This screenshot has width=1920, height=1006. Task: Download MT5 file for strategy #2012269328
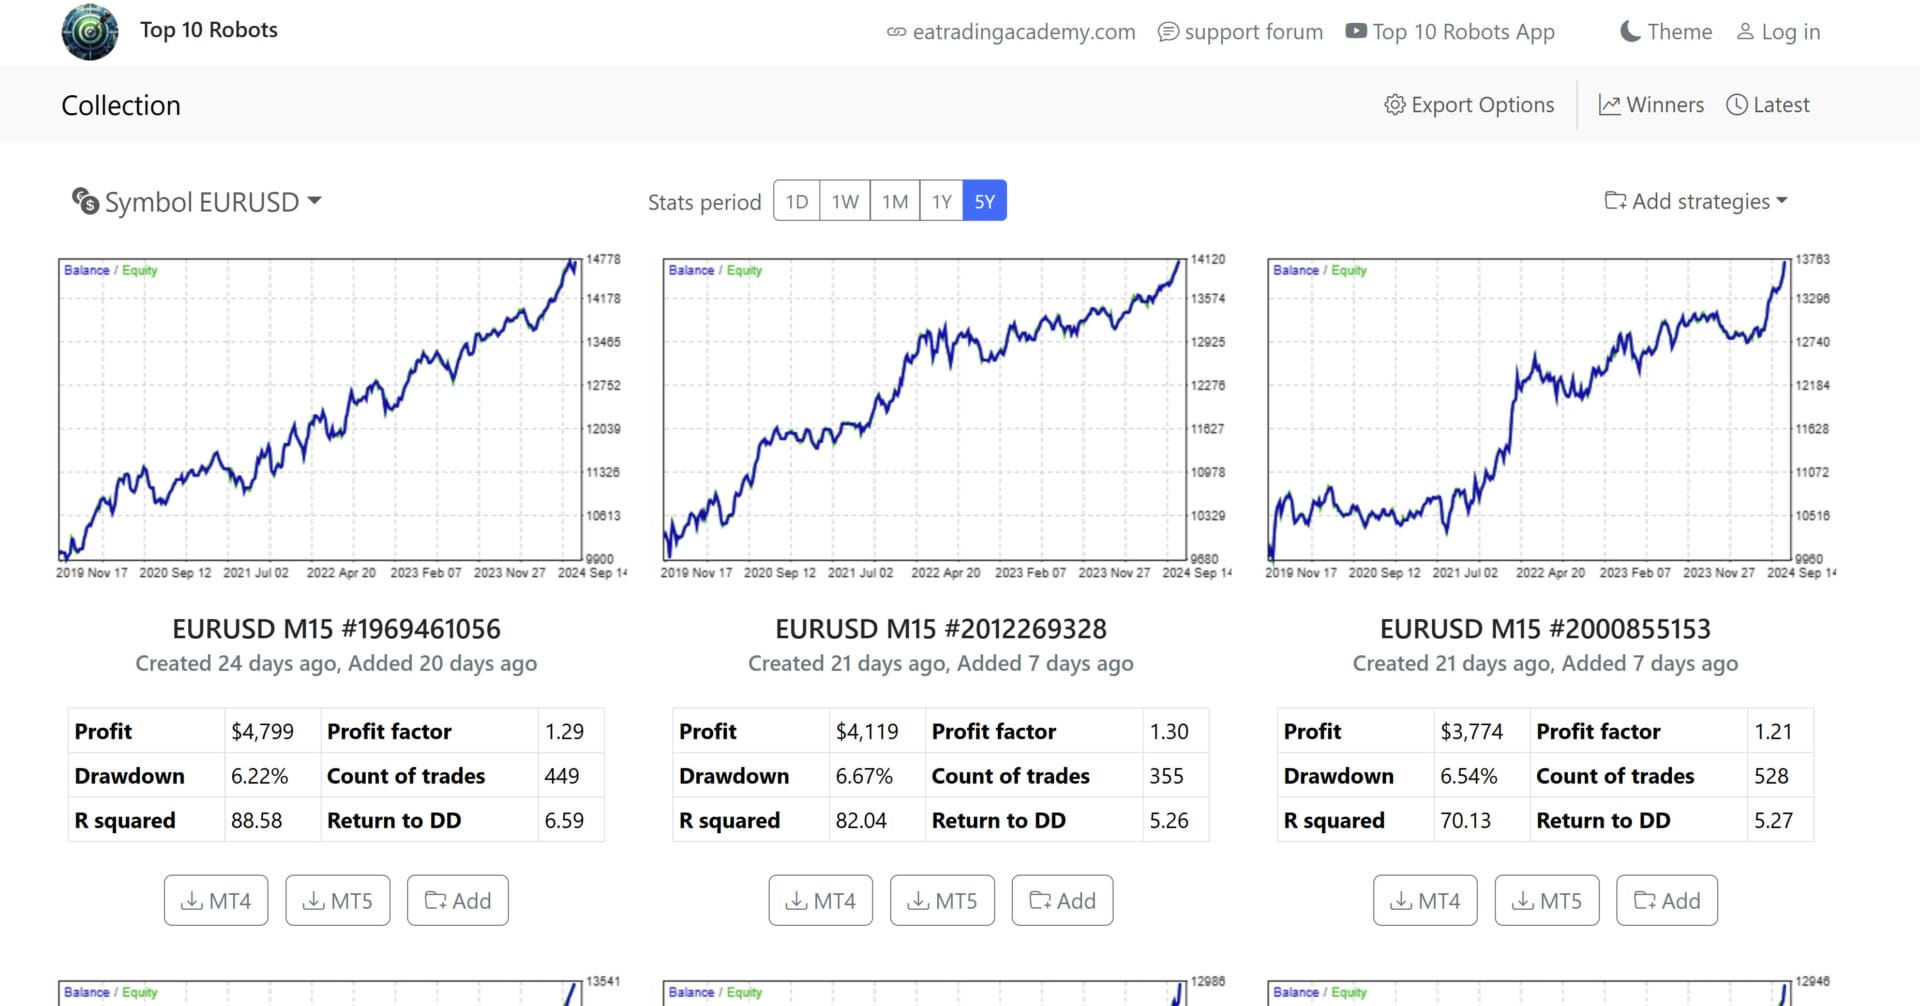[942, 901]
